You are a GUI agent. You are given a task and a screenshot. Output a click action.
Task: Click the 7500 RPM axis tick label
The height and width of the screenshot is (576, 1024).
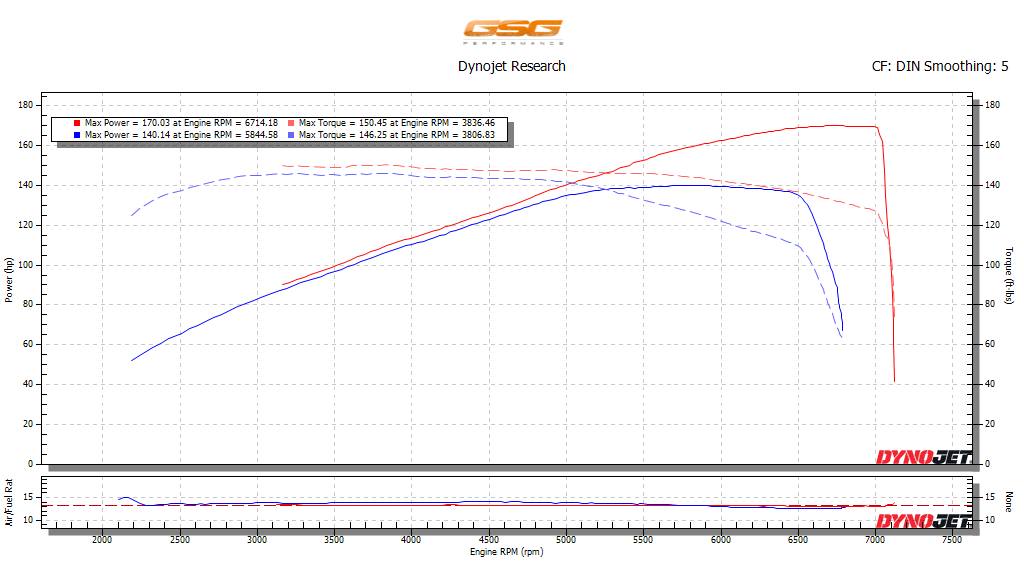(952, 540)
